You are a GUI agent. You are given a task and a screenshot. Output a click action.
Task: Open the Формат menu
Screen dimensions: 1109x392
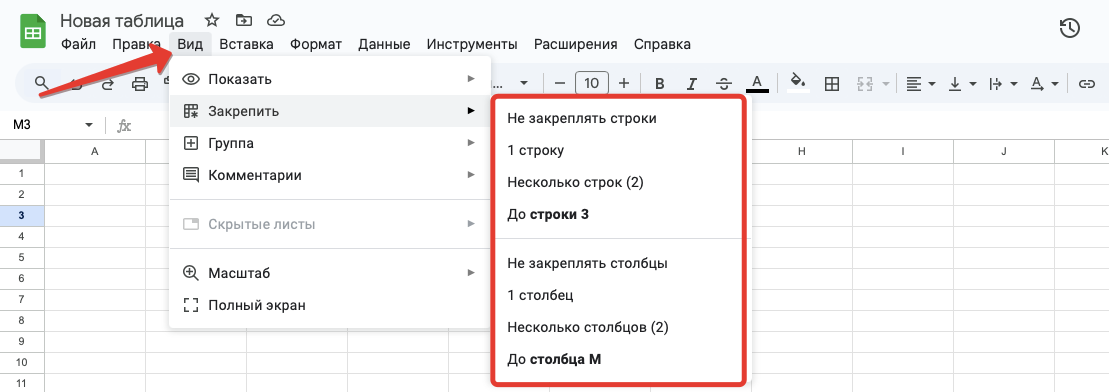[315, 44]
